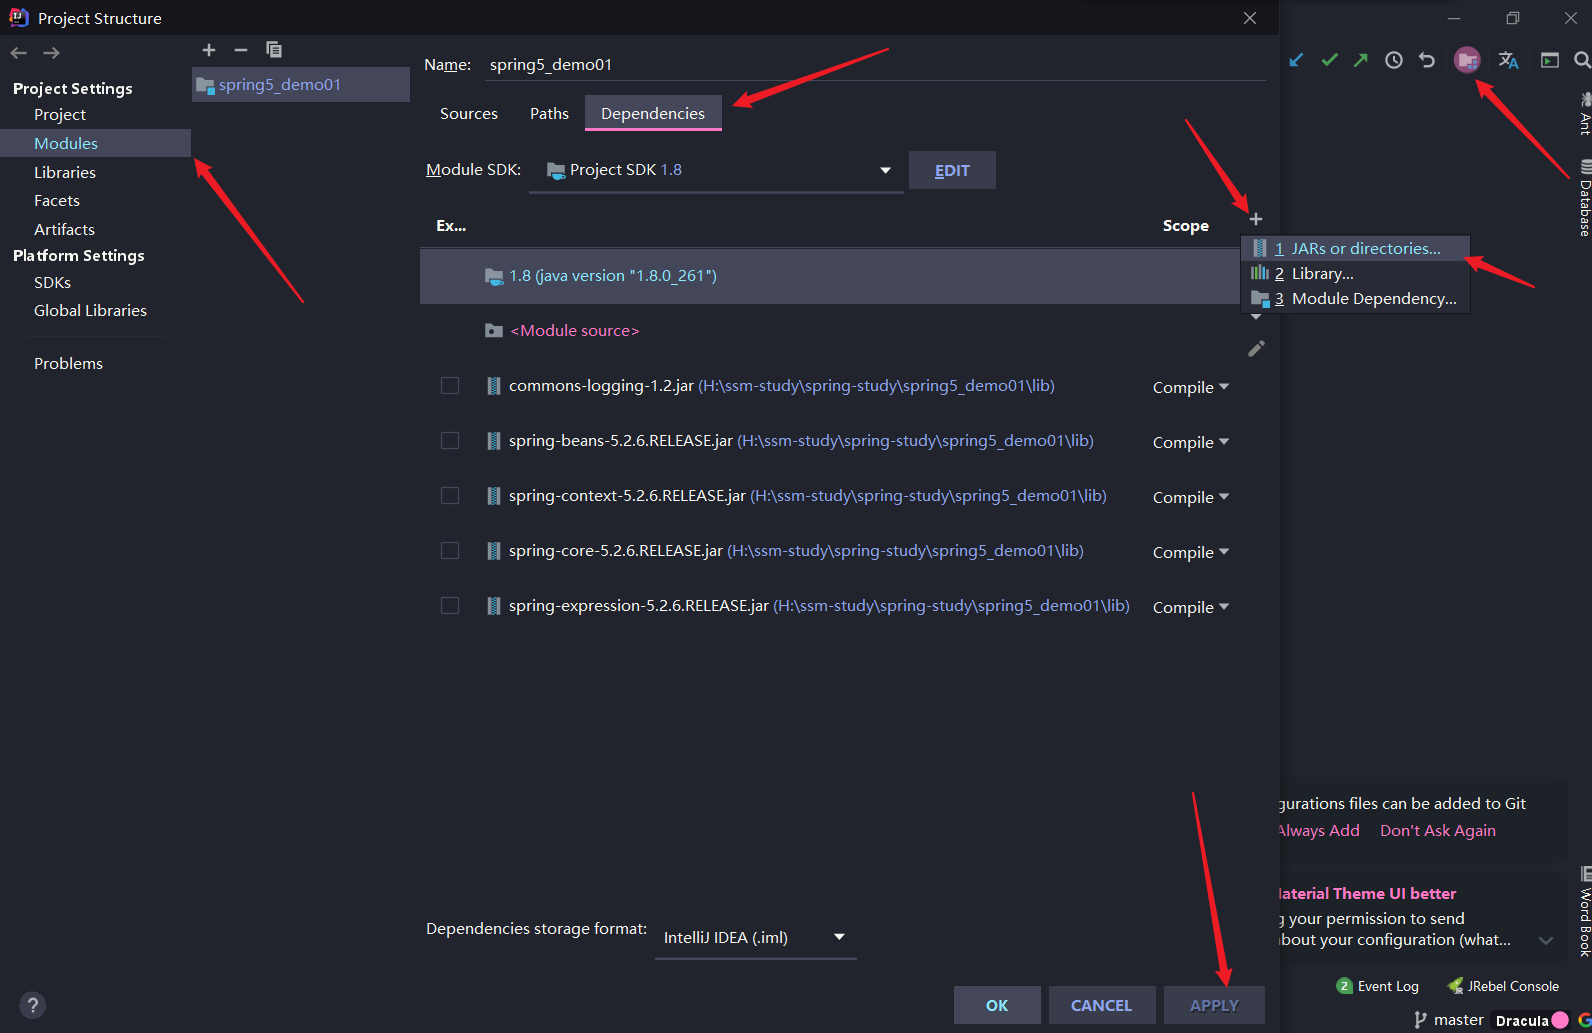Open the Ant tool window
This screenshot has width=1592, height=1033.
(x=1585, y=113)
